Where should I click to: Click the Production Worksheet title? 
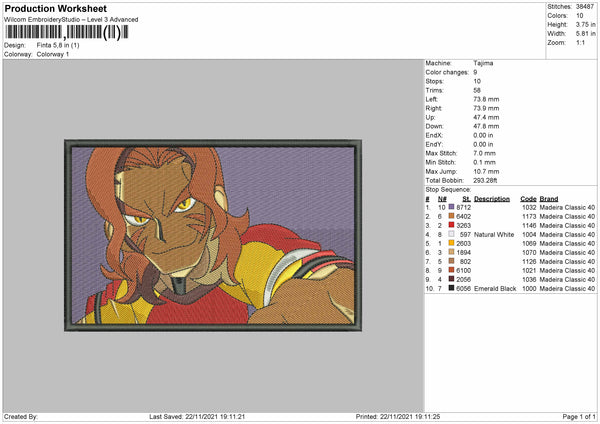[55, 8]
